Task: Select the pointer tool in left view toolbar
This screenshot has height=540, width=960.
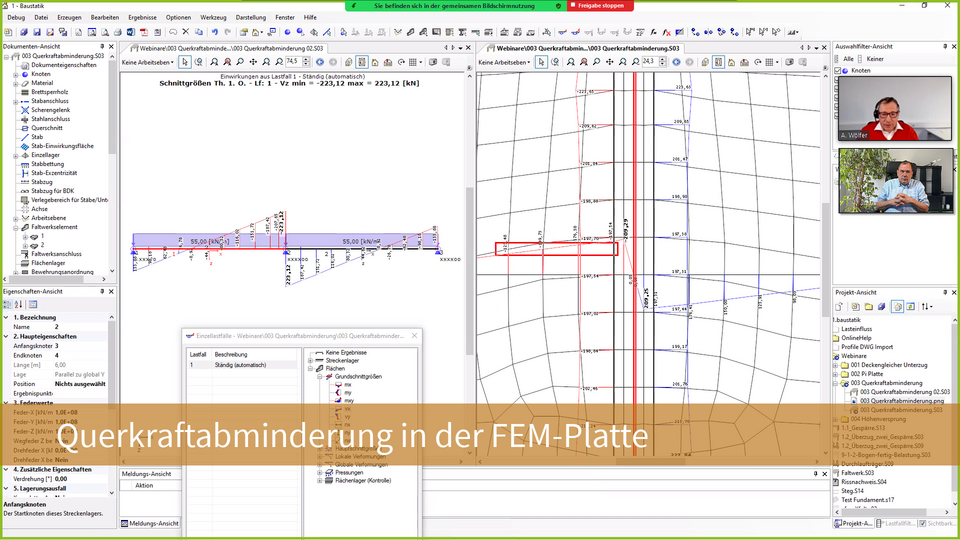Action: (185, 62)
